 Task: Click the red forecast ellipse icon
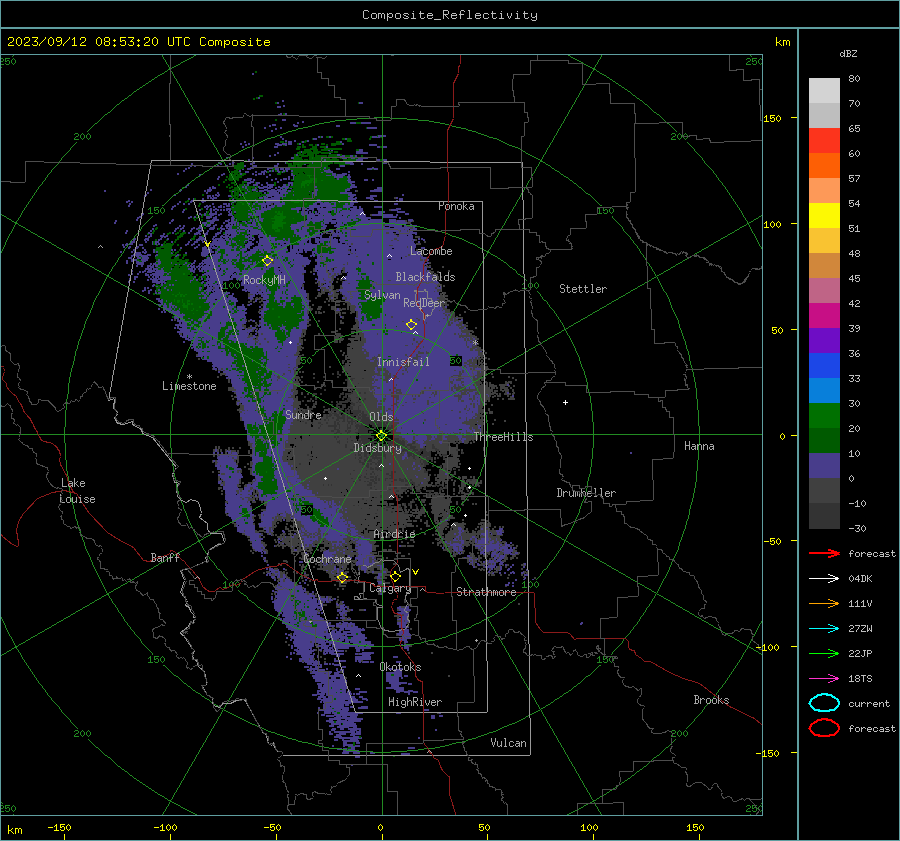click(x=824, y=728)
